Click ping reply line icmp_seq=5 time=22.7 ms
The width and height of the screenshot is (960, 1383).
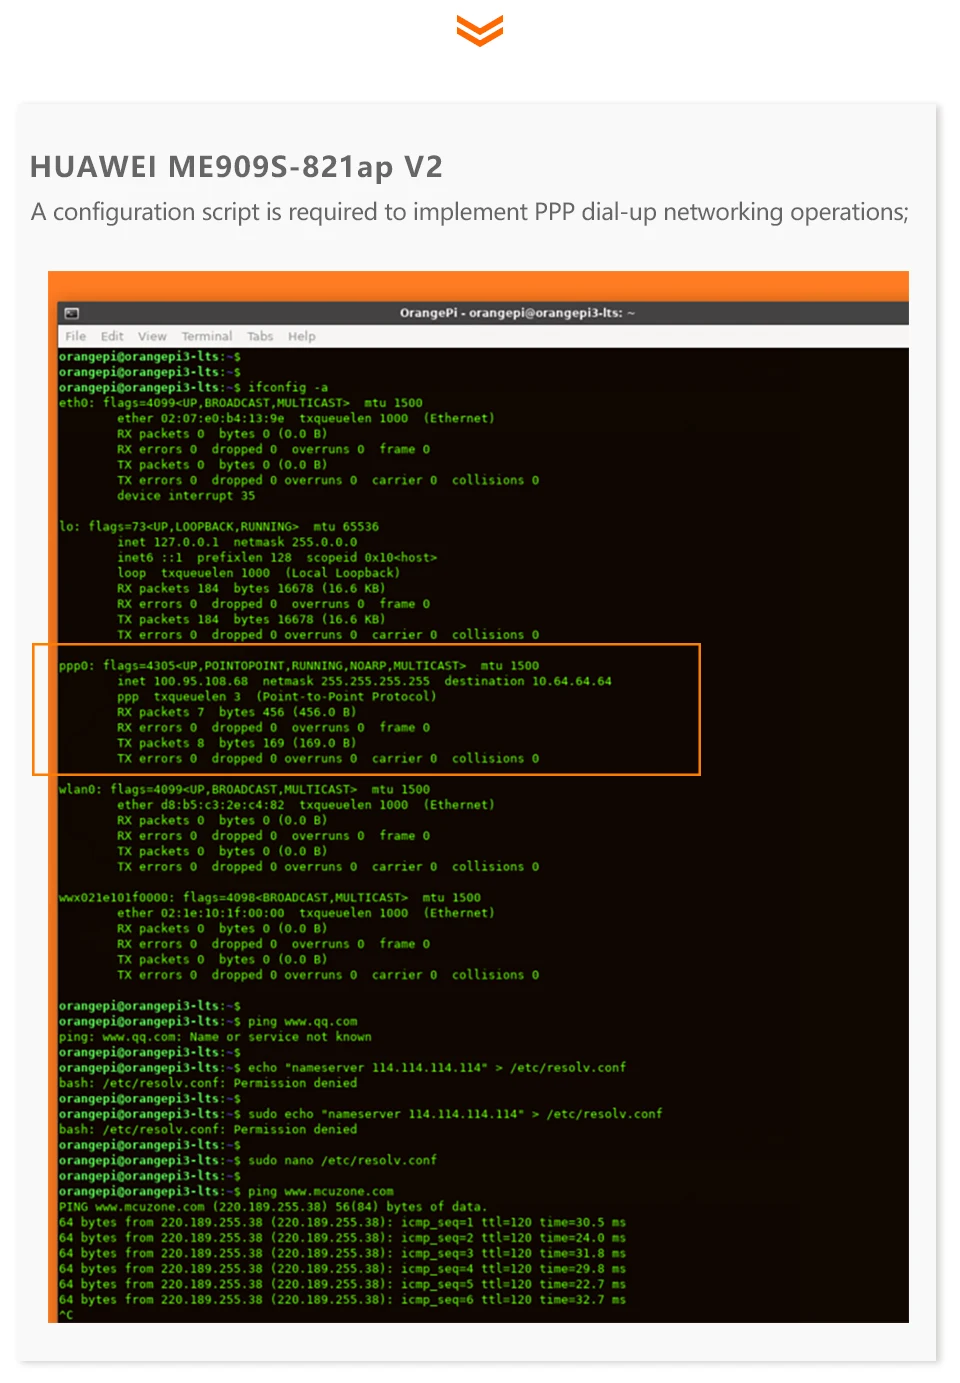(342, 1285)
